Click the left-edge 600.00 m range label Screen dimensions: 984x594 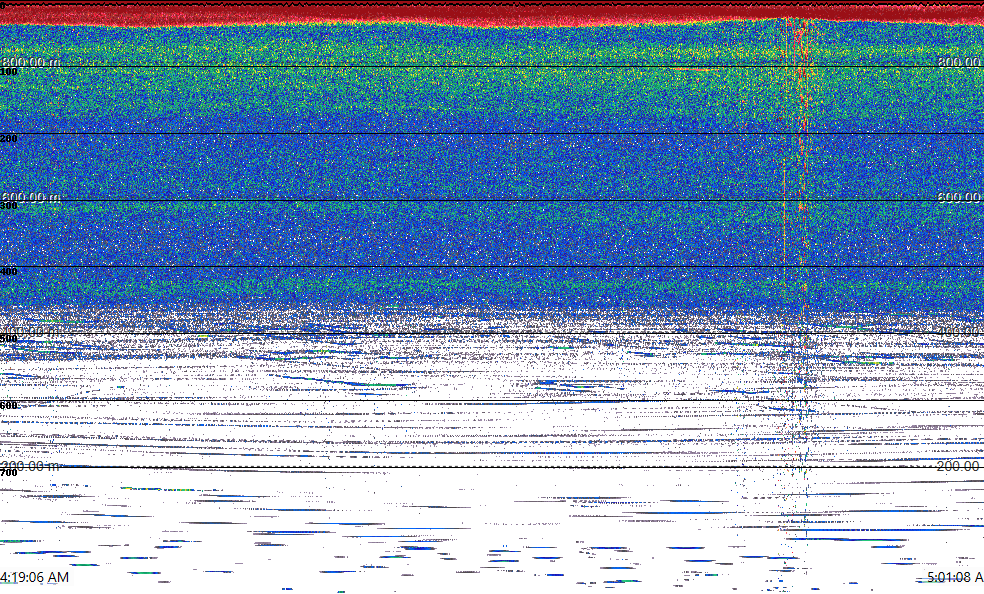coord(31,197)
